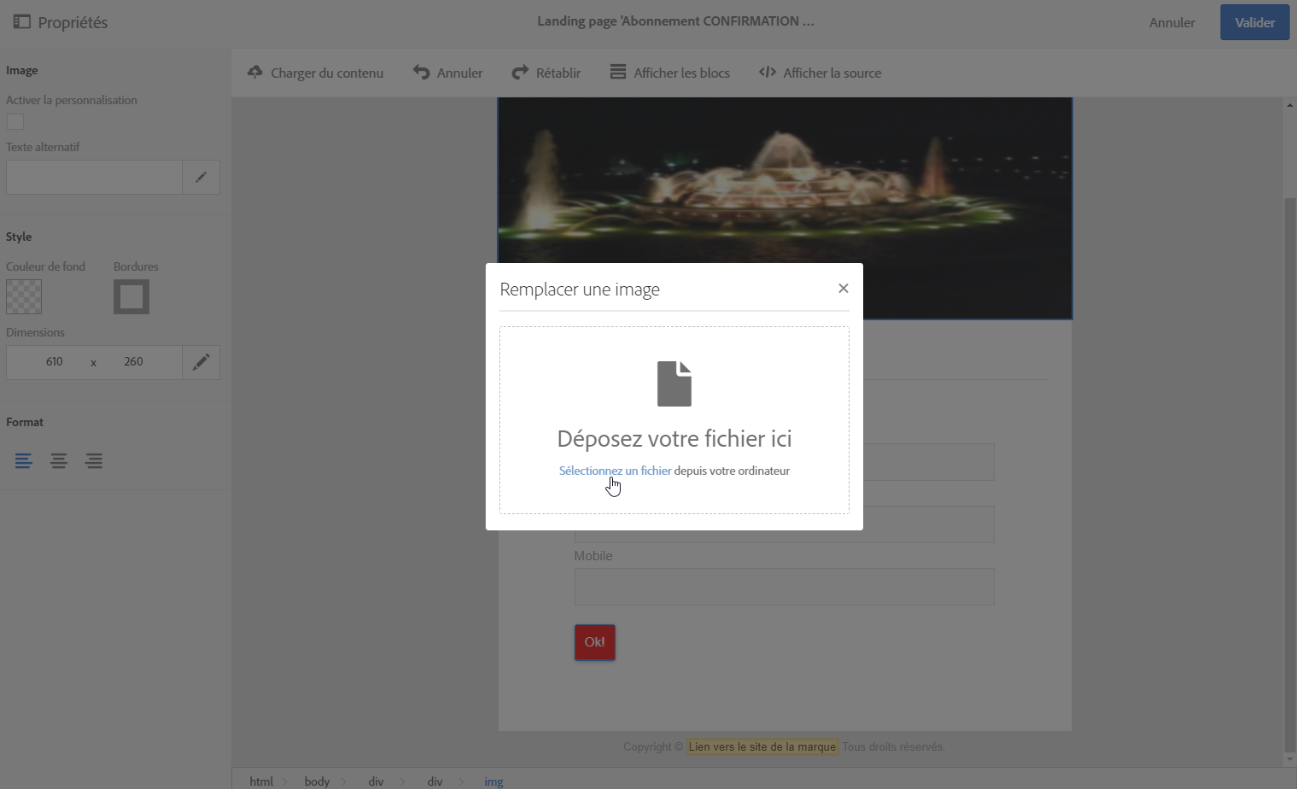Click the height field showing 260

point(134,362)
